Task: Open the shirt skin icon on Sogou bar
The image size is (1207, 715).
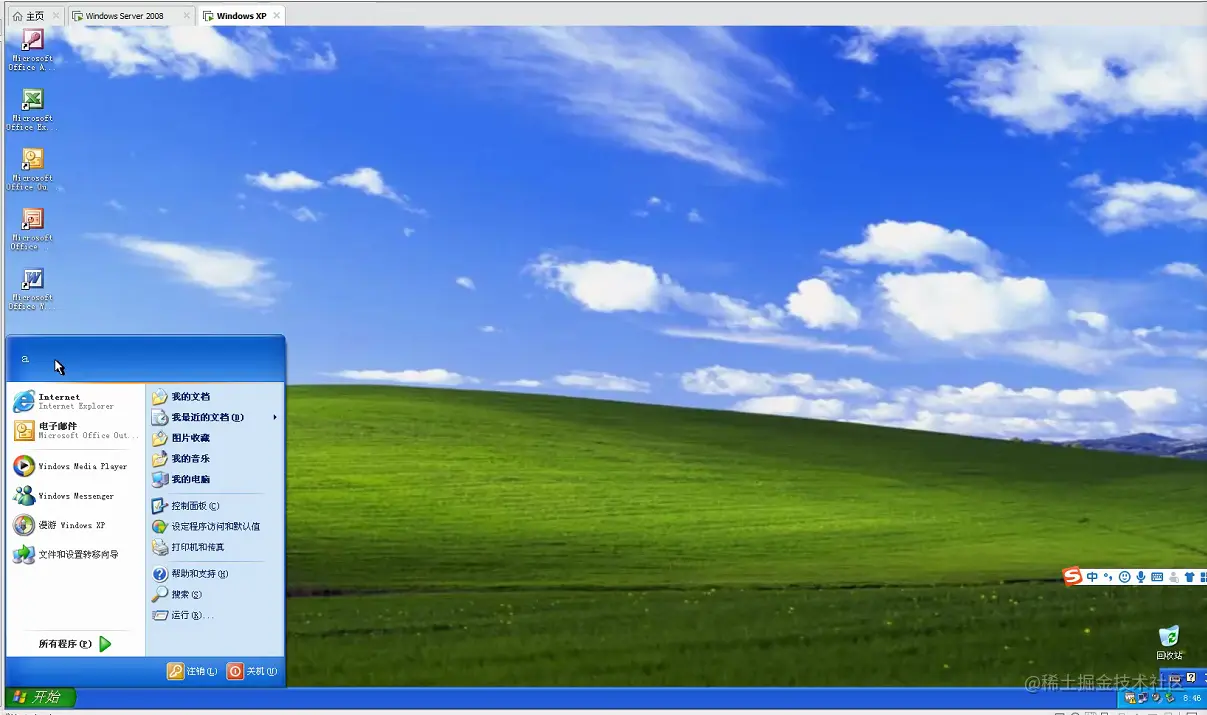Action: 1189,577
